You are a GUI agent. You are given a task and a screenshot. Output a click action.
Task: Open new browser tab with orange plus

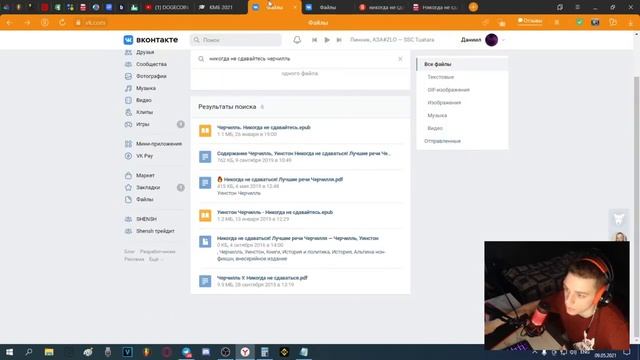point(473,7)
